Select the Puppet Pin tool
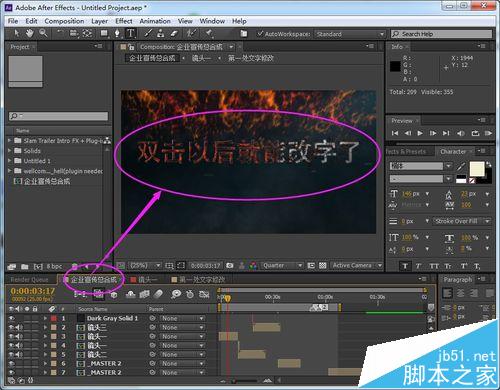The image size is (500, 390). pyautogui.click(x=209, y=33)
